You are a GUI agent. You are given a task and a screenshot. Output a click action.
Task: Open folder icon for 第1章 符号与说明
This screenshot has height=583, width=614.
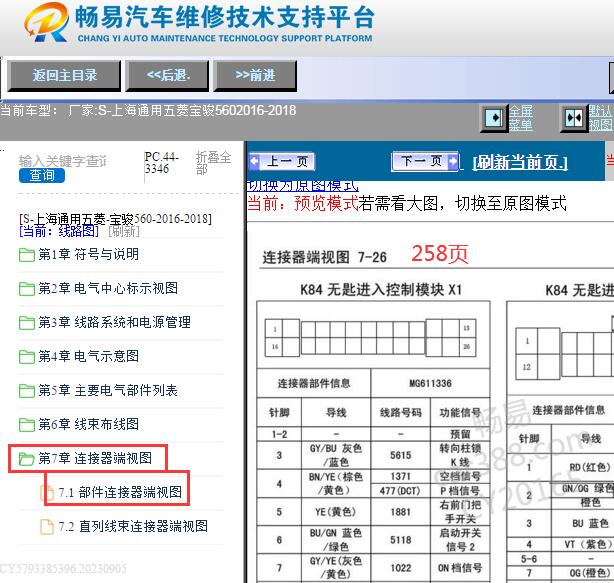[x=27, y=255]
